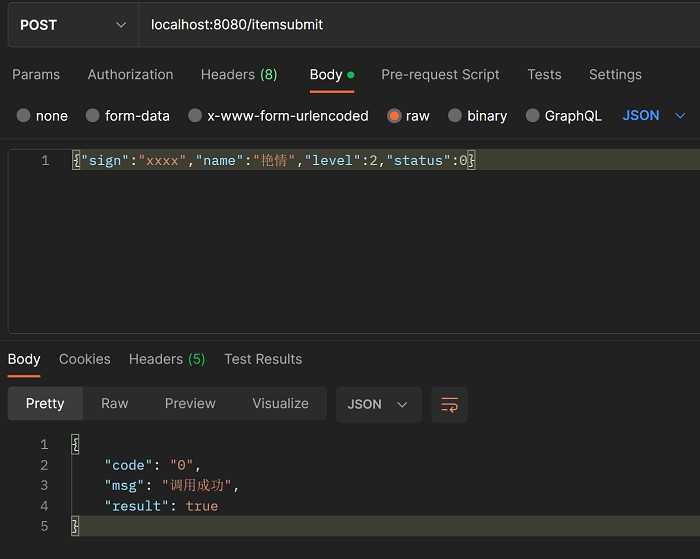View the Test Results tab
This screenshot has width=700, height=559.
[x=263, y=359]
